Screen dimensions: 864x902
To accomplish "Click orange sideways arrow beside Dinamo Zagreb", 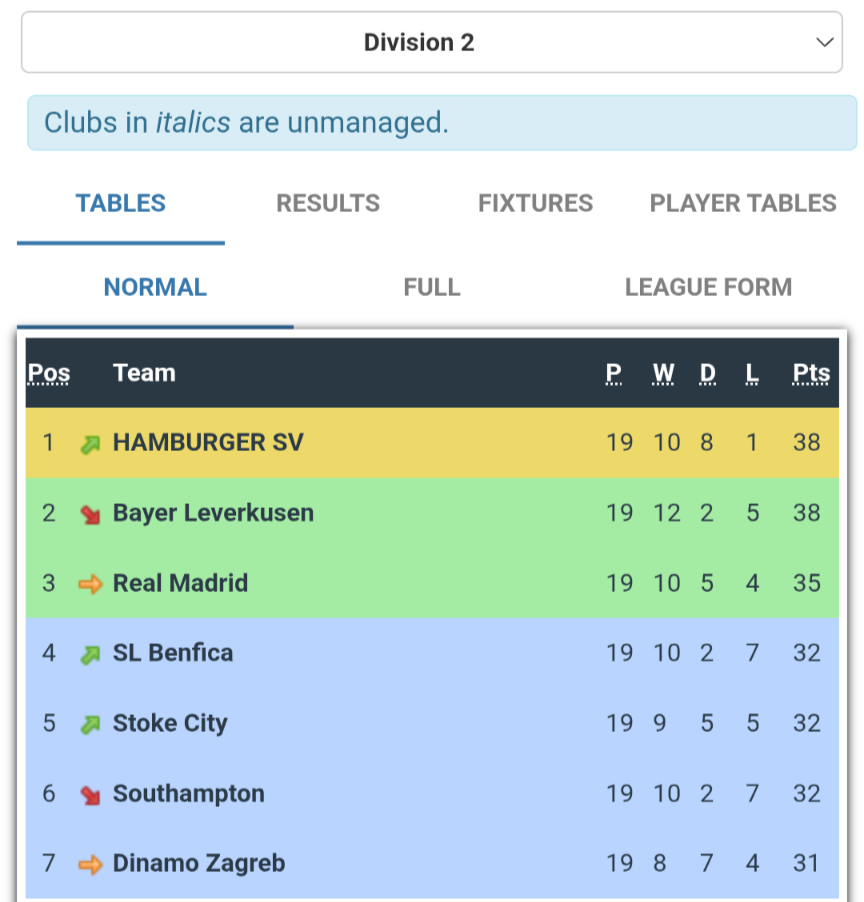I will pyautogui.click(x=90, y=864).
